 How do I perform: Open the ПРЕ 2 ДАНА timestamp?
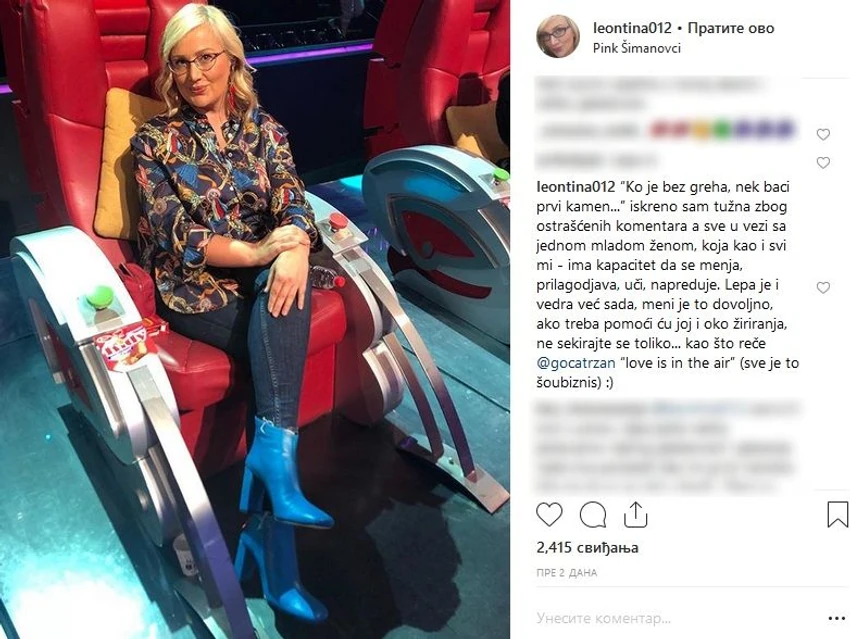[x=566, y=572]
